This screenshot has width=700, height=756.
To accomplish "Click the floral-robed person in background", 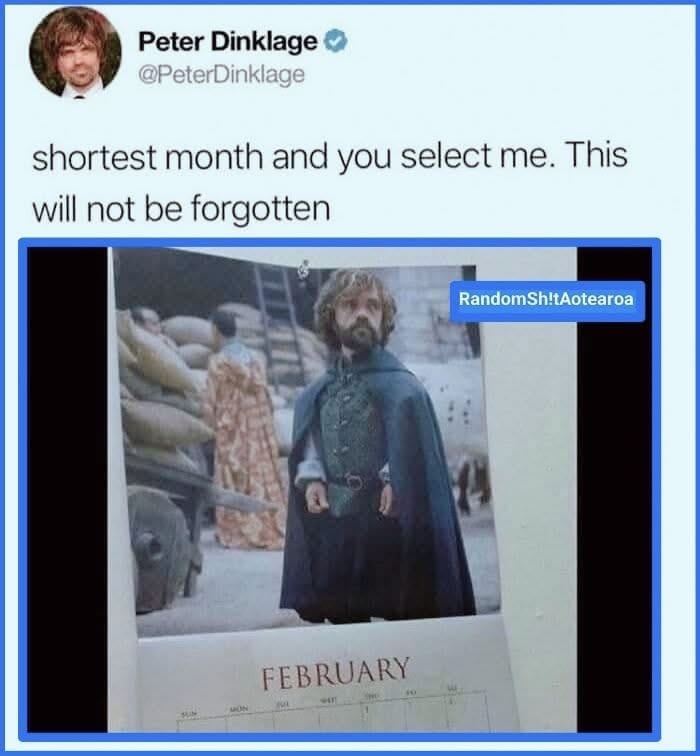I will coord(244,432).
